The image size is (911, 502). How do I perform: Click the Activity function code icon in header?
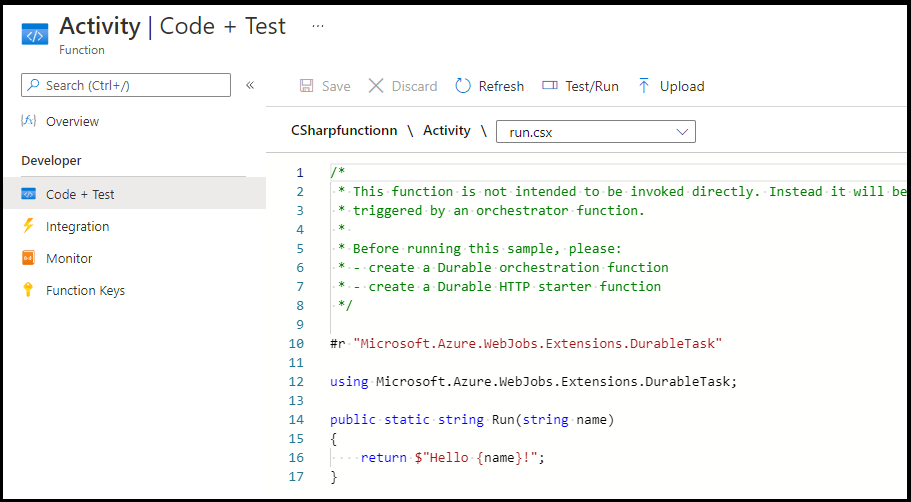click(35, 35)
